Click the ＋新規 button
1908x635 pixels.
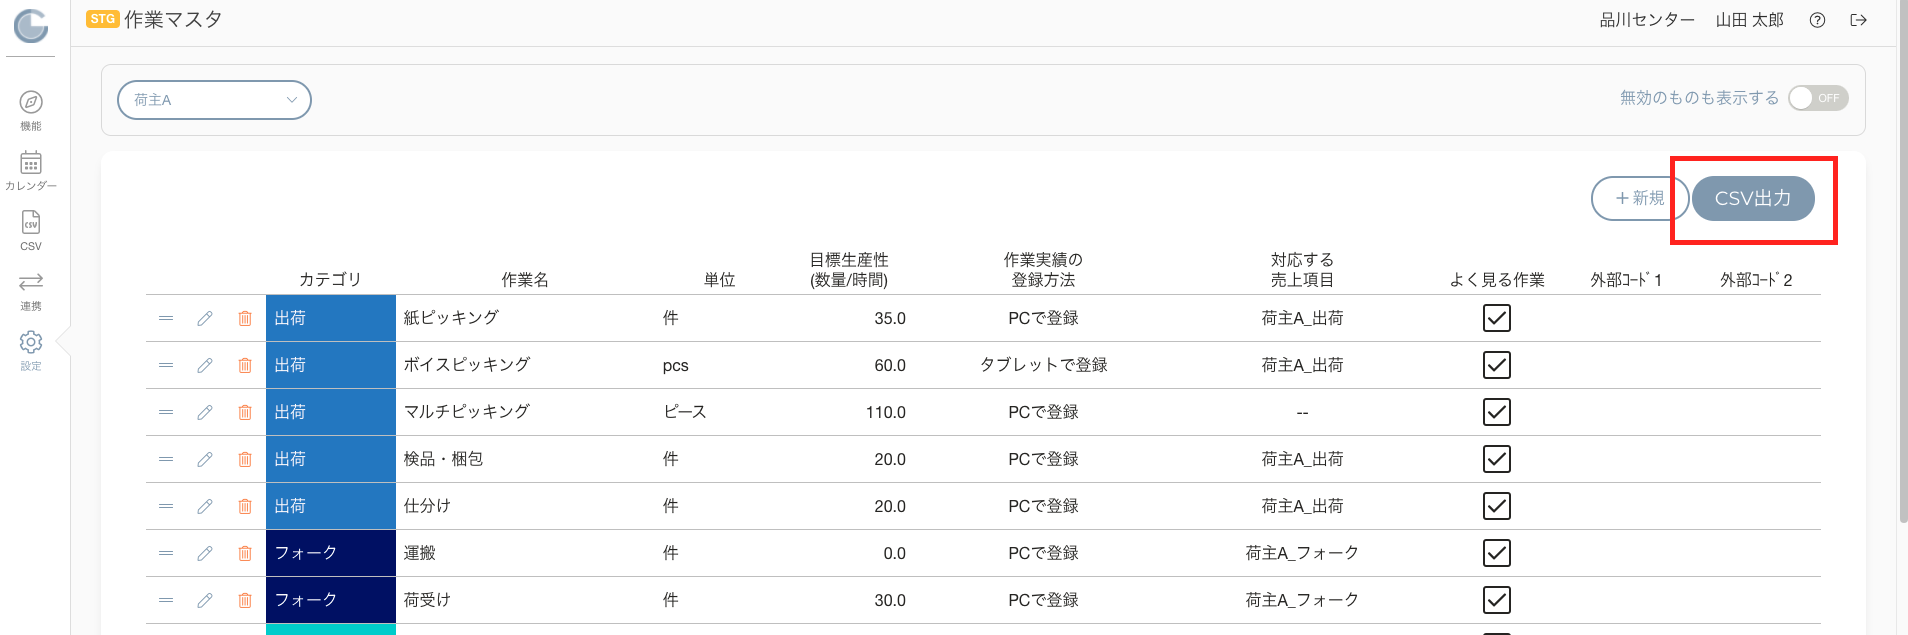[x=1640, y=198]
